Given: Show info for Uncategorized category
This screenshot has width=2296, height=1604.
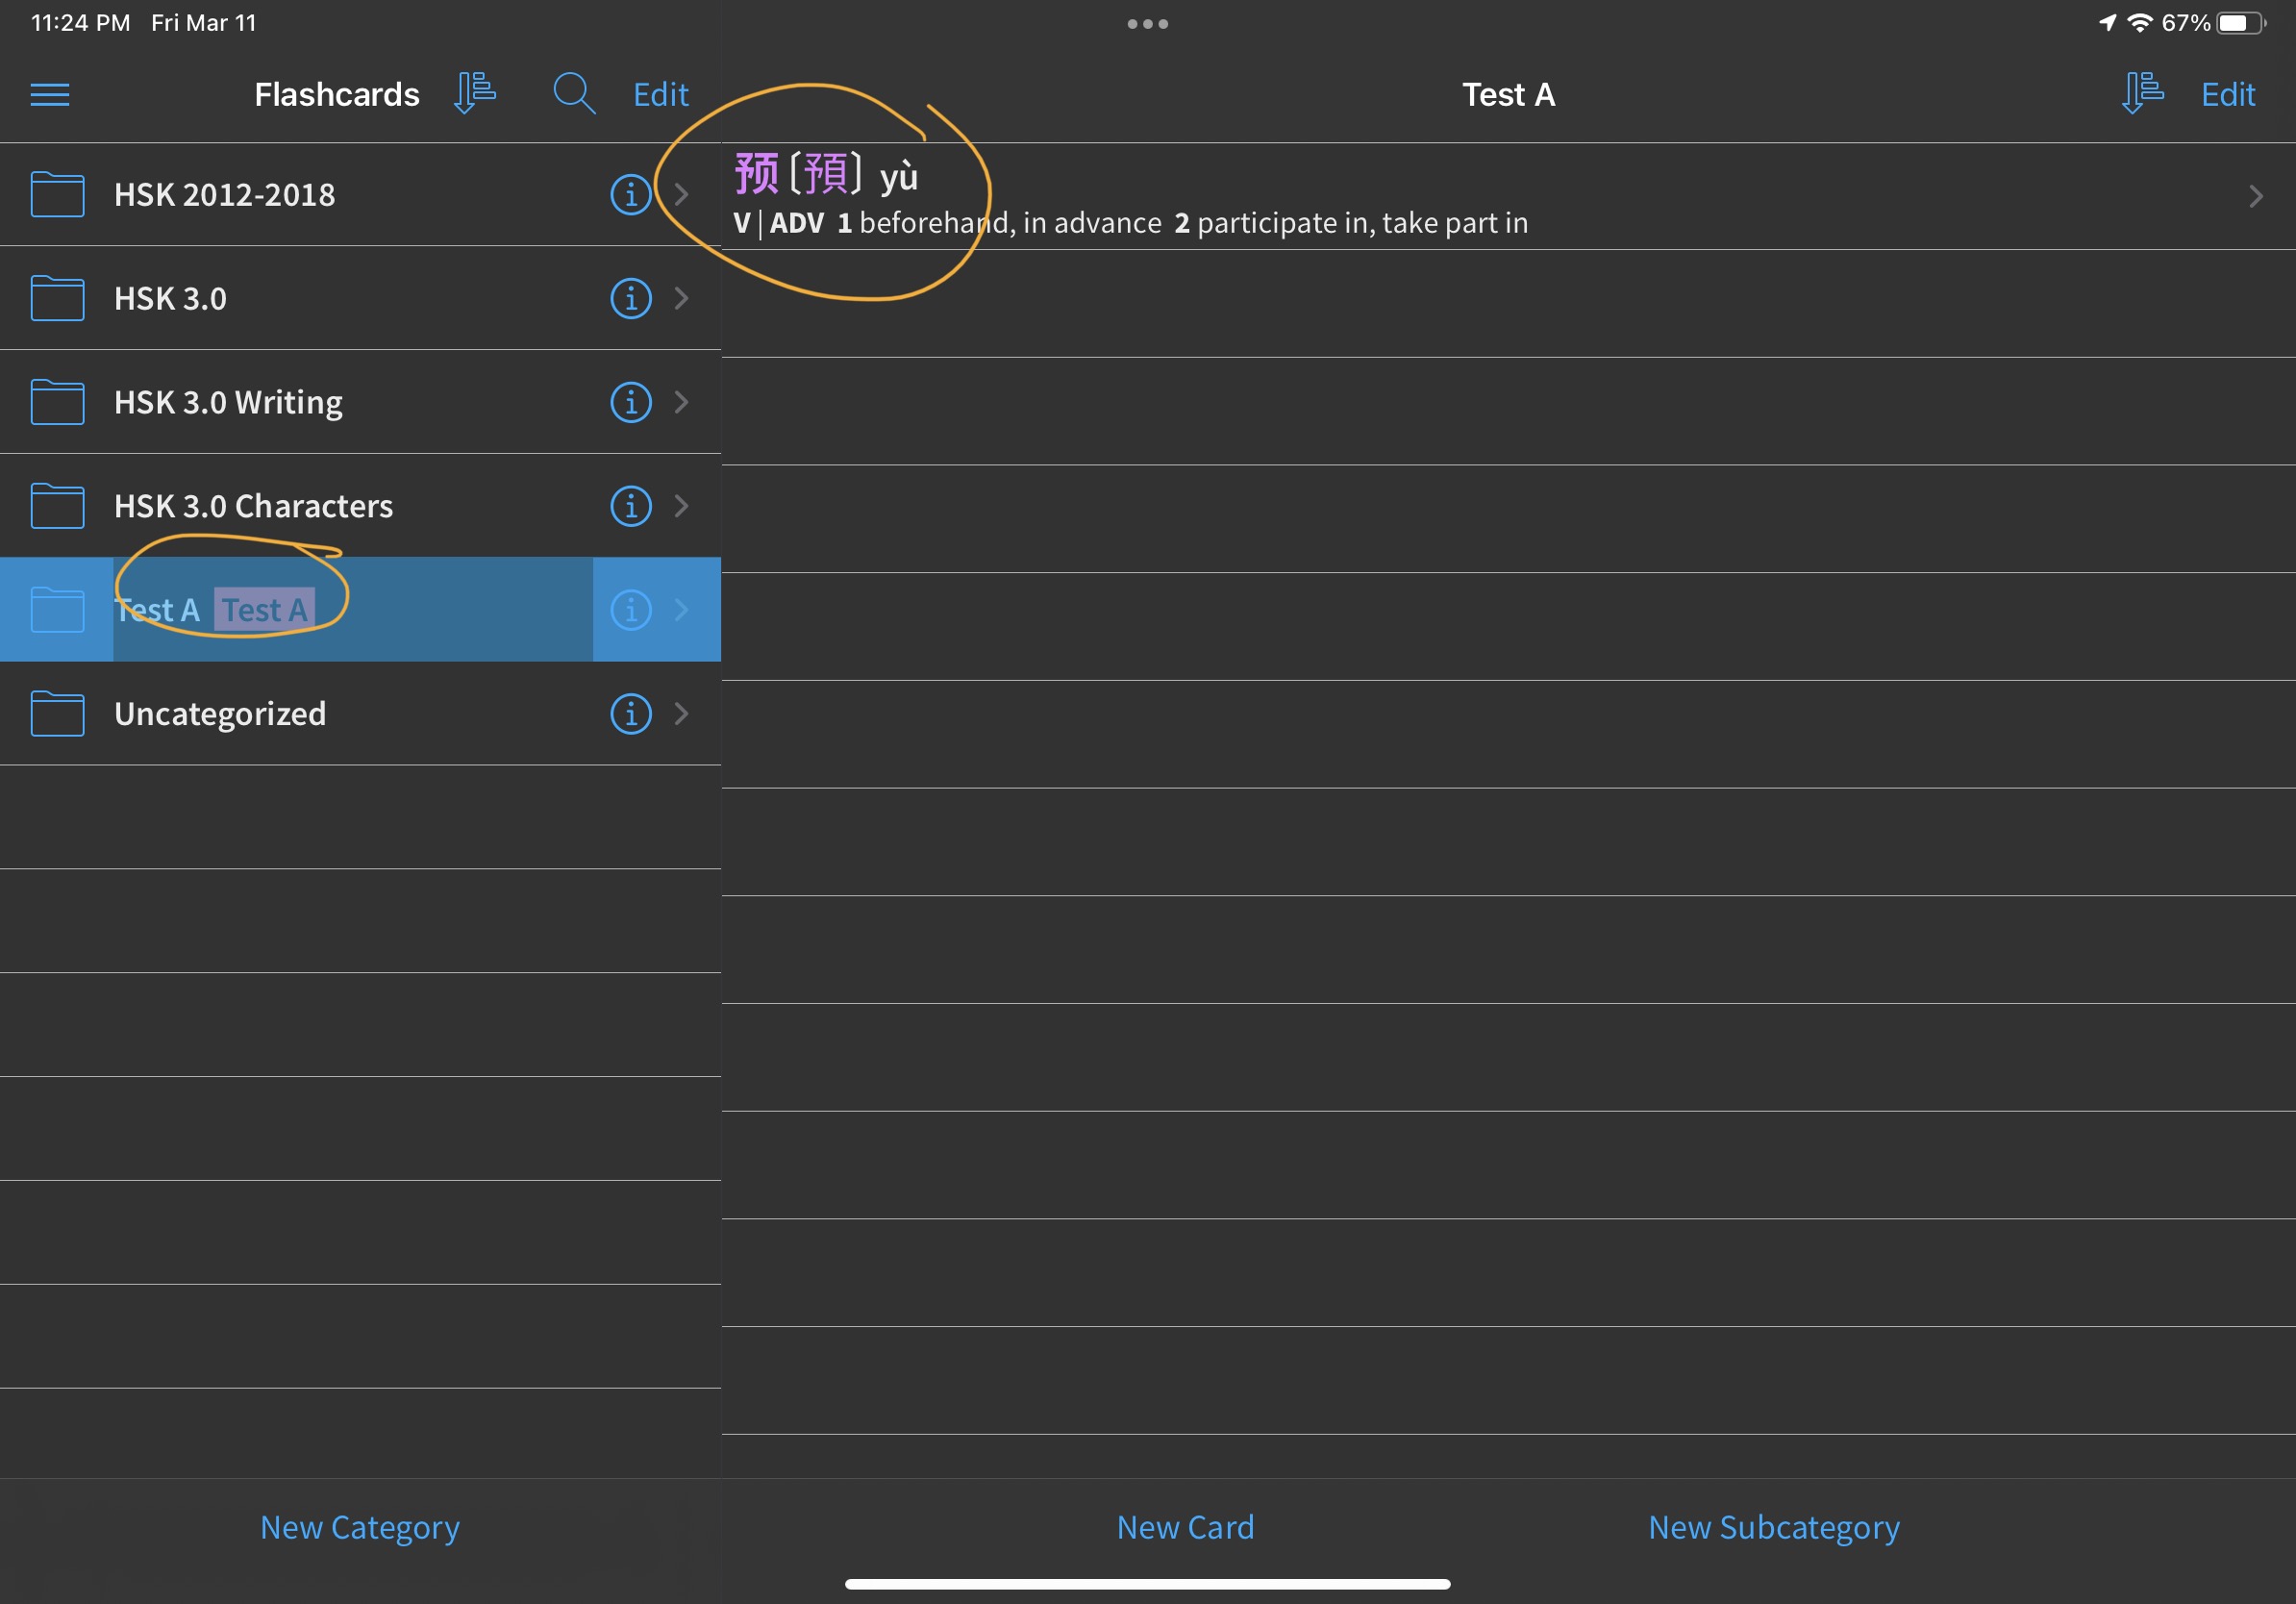Looking at the screenshot, I should pos(630,714).
